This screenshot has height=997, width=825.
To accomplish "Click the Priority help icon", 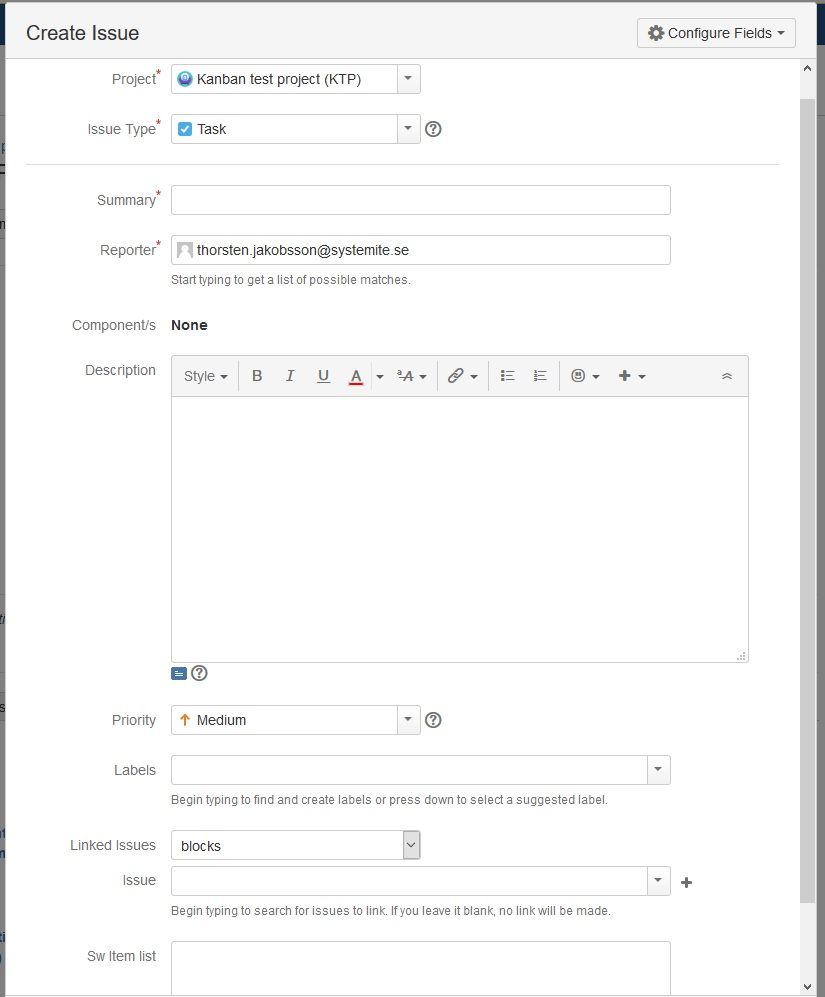I will click(433, 720).
